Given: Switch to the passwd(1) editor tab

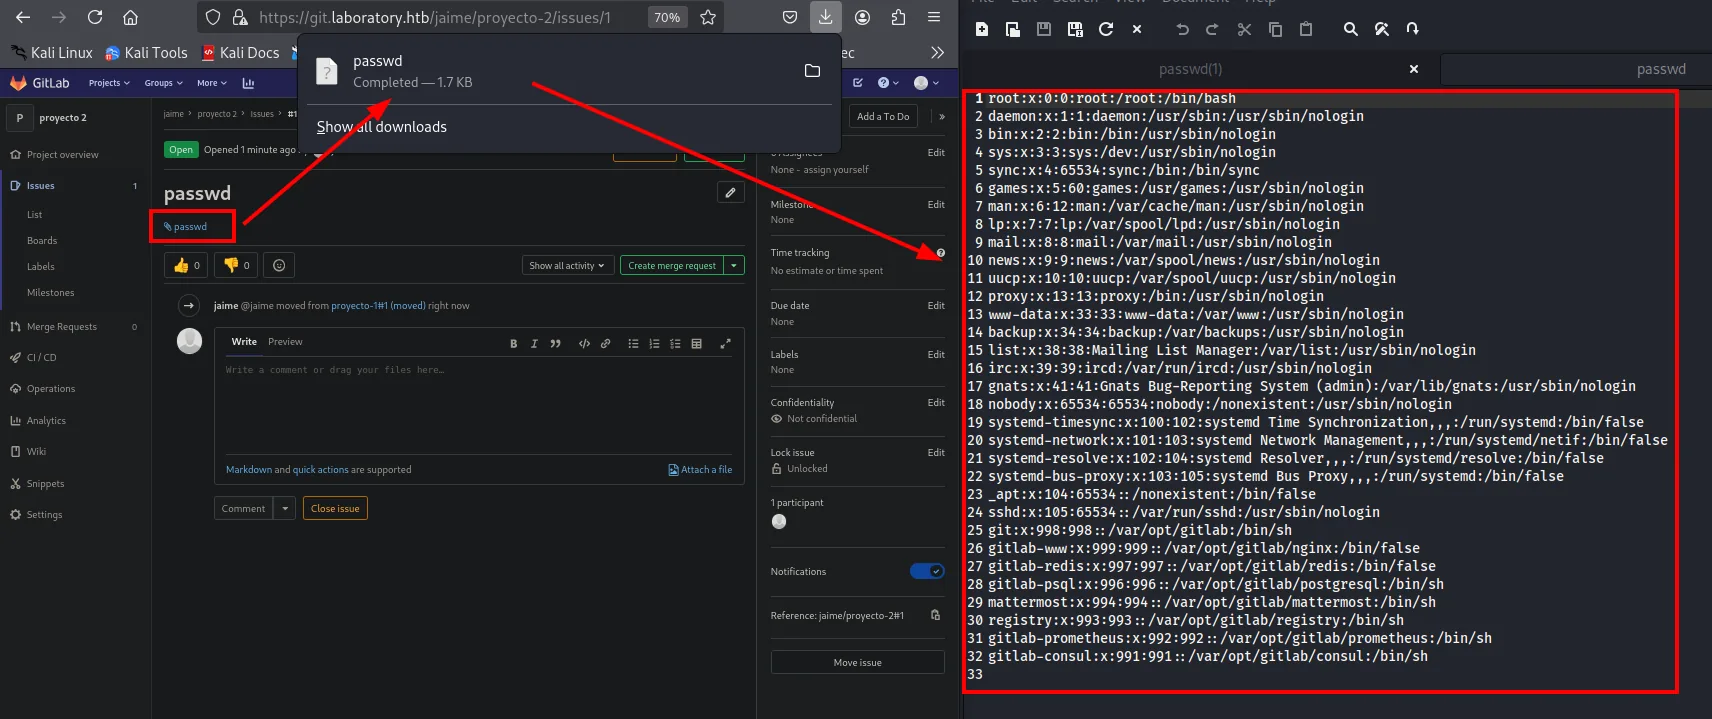Looking at the screenshot, I should coord(1190,69).
